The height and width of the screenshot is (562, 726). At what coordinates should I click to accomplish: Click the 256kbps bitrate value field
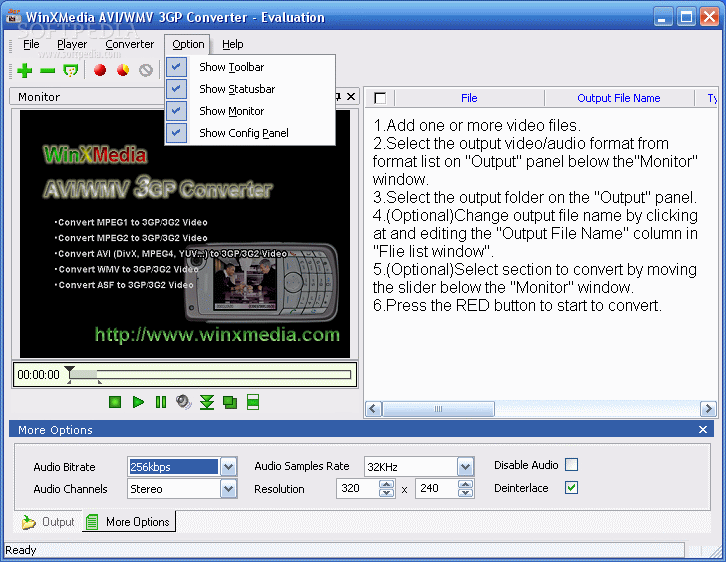click(x=173, y=467)
